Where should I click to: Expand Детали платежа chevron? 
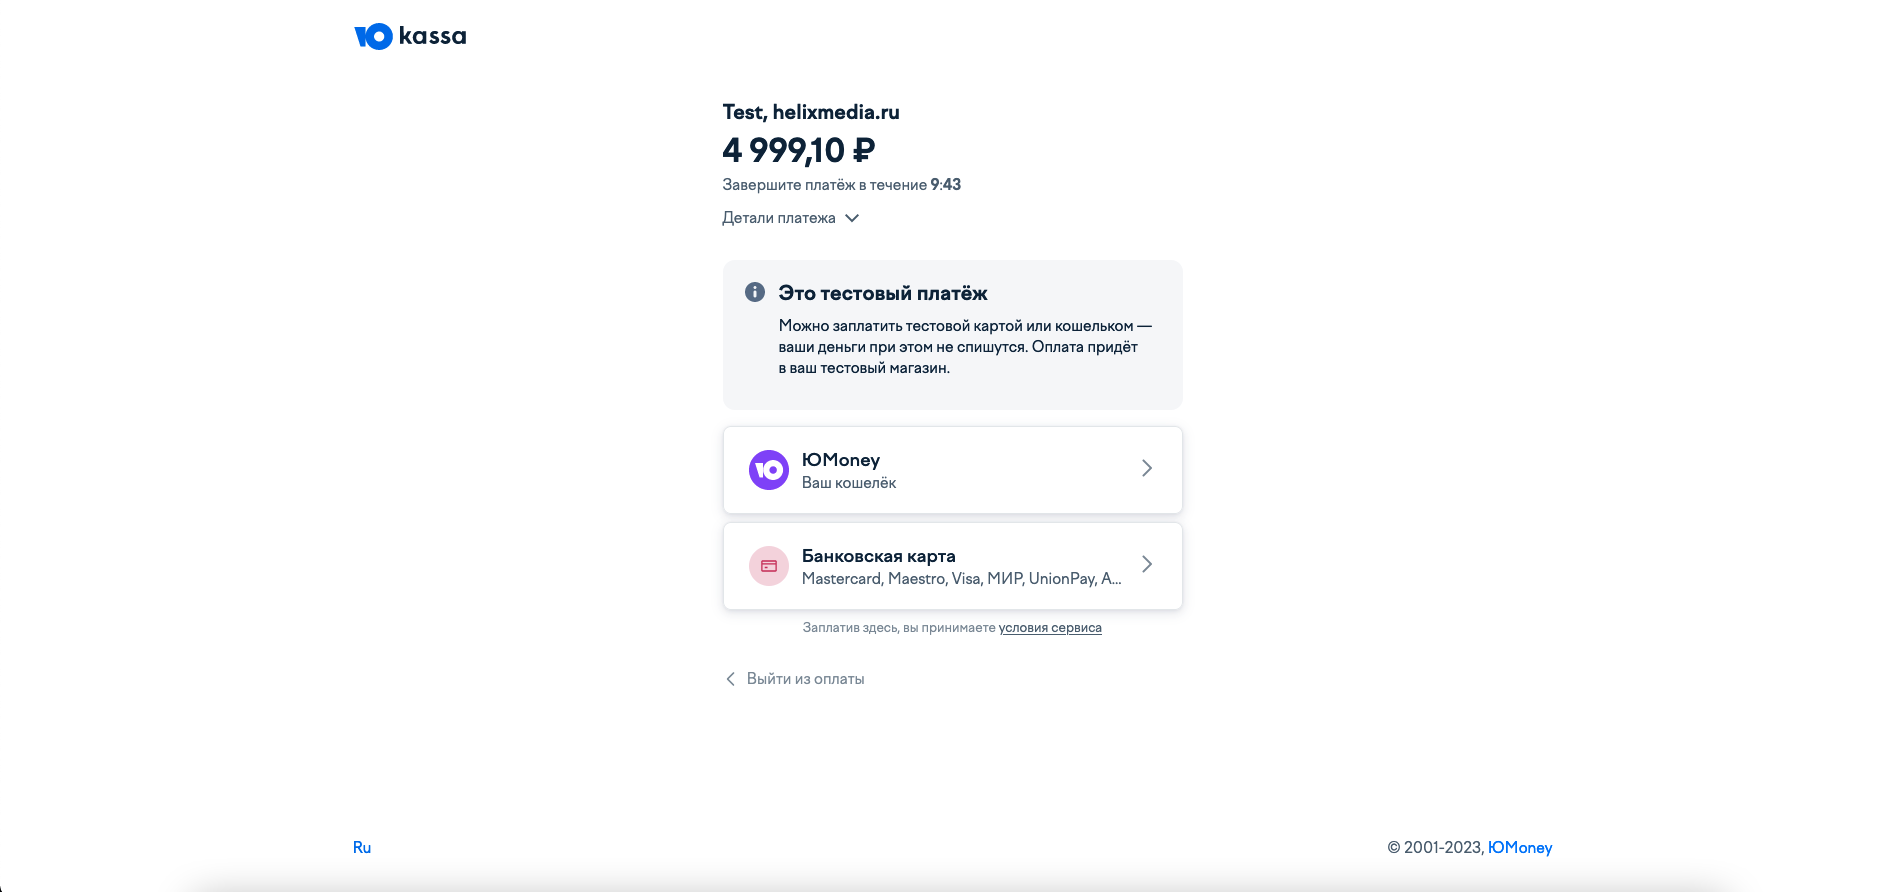tap(852, 218)
